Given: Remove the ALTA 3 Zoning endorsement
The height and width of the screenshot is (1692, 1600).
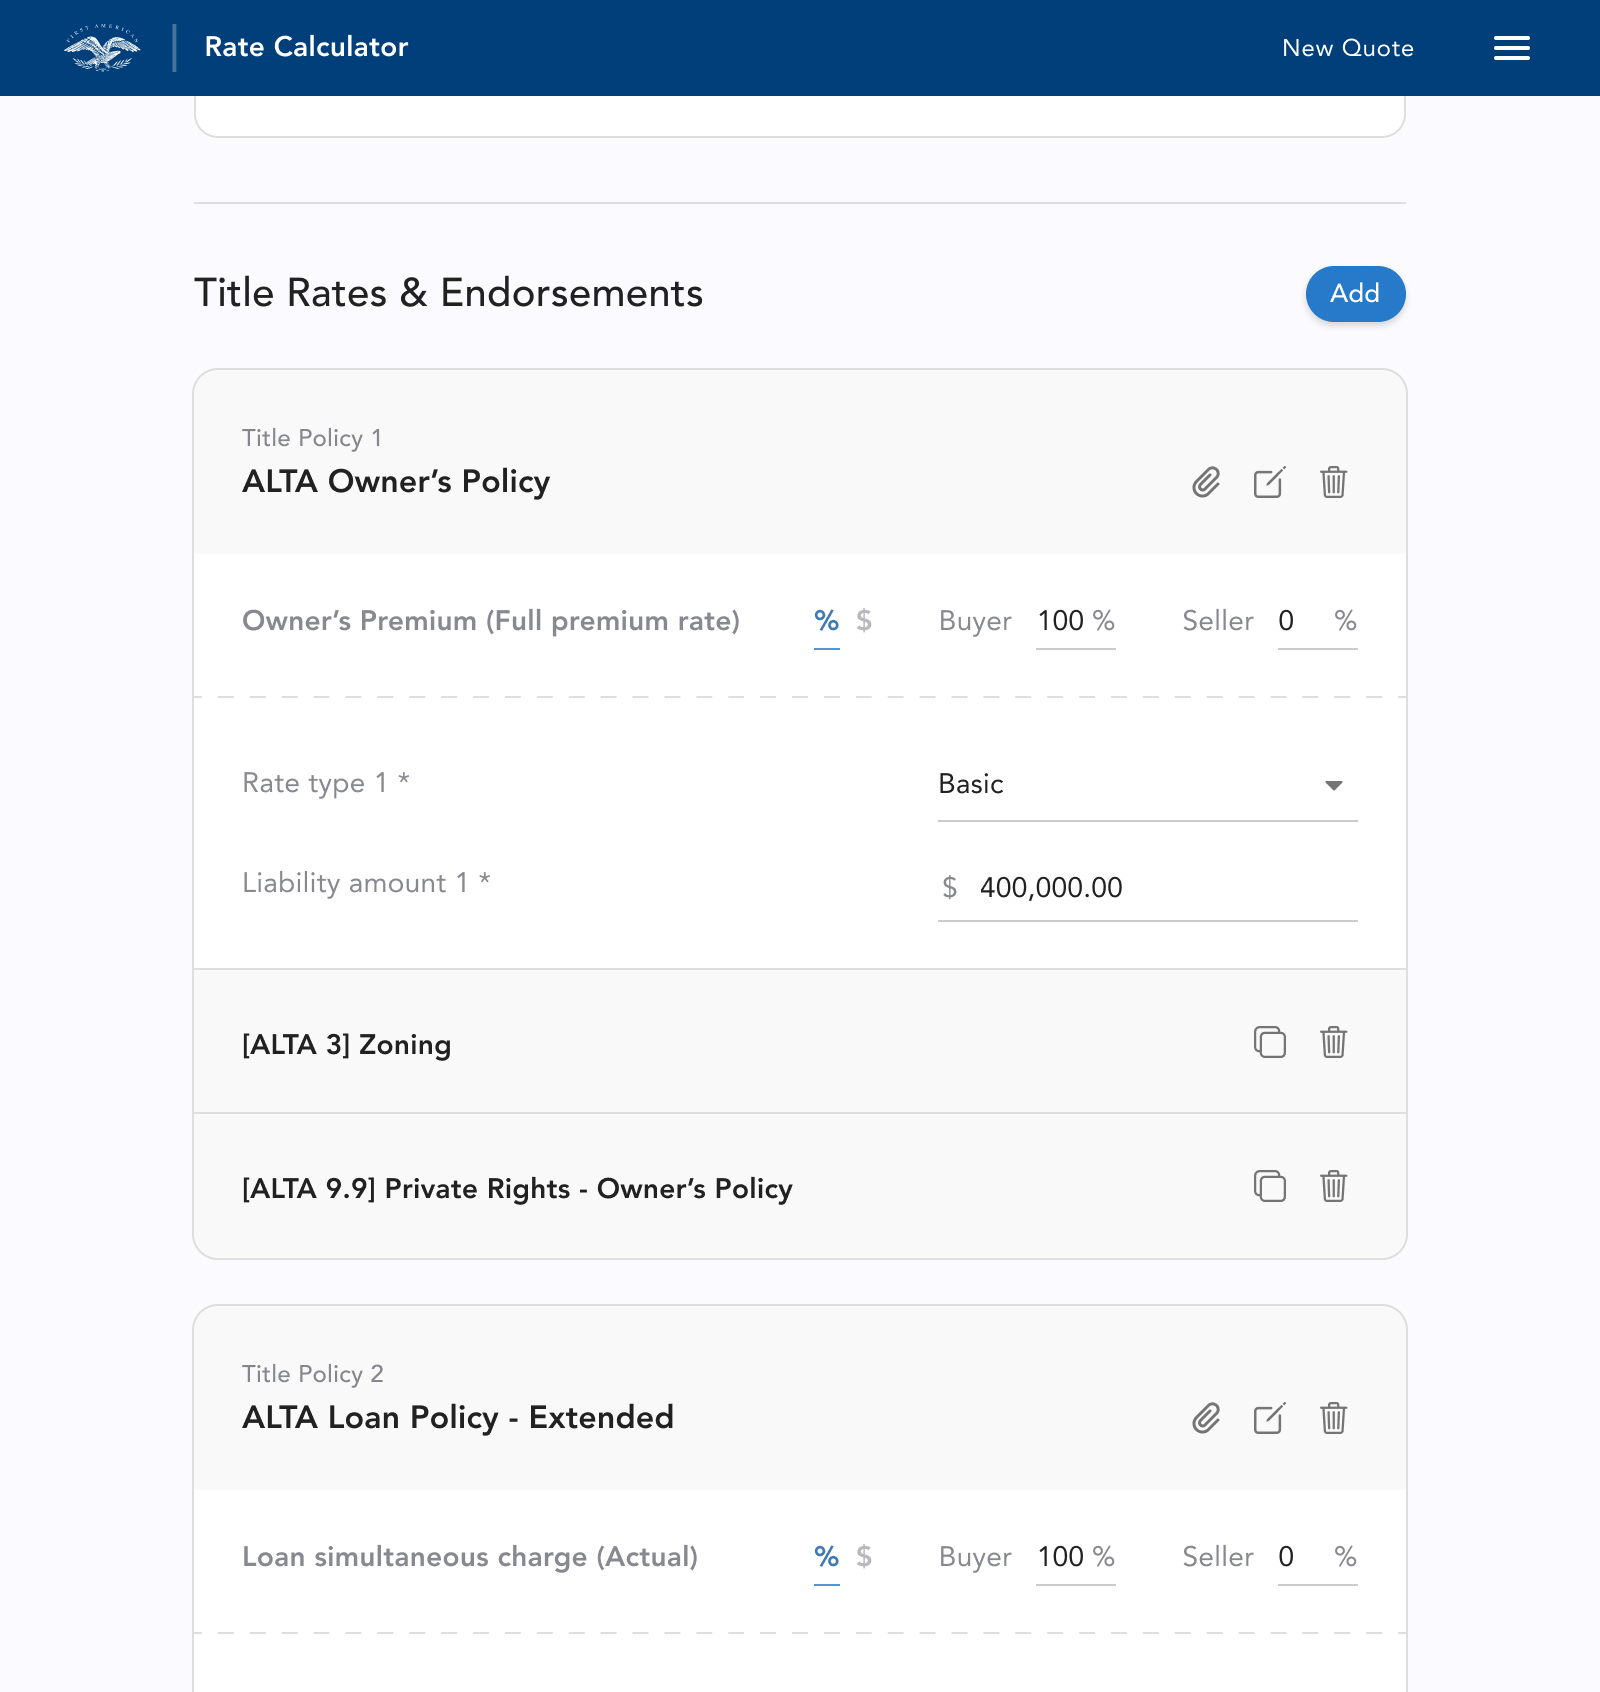Looking at the screenshot, I should [x=1333, y=1042].
